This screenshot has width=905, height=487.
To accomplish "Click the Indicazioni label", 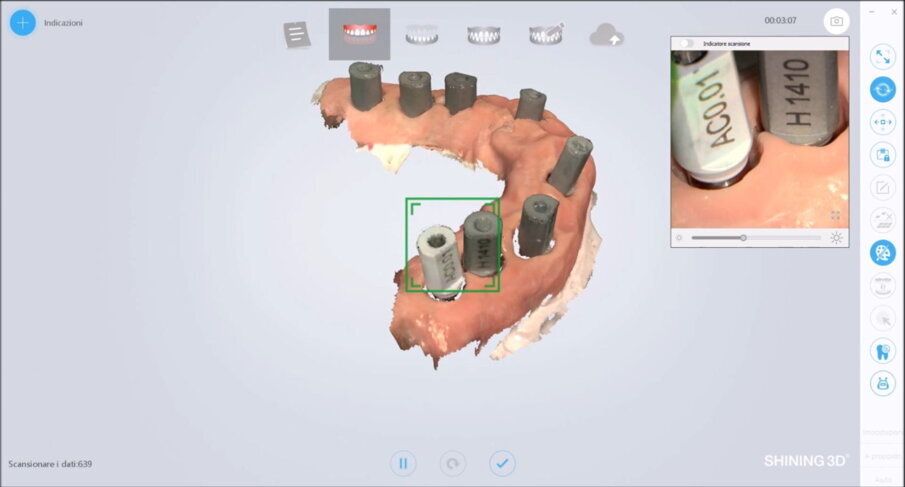I will click(63, 23).
